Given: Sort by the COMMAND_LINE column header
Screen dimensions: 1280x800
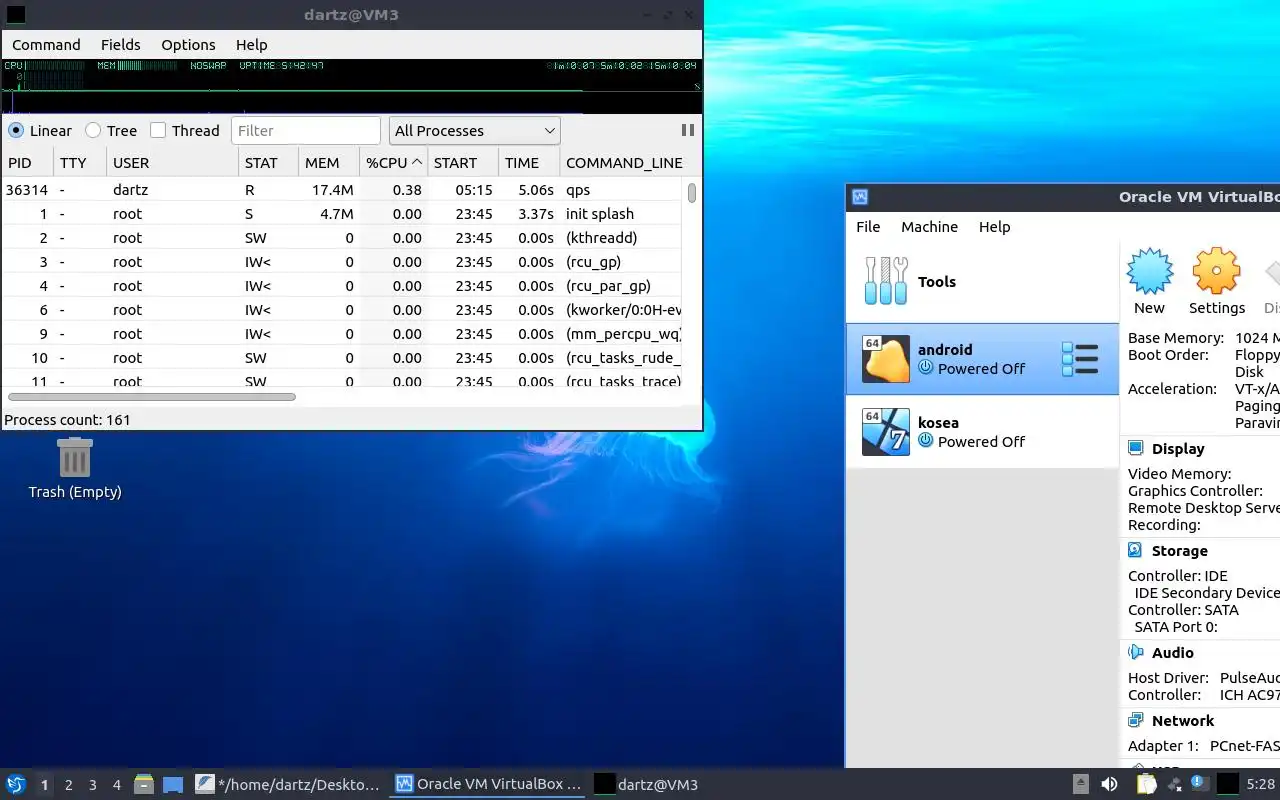Looking at the screenshot, I should tap(624, 162).
